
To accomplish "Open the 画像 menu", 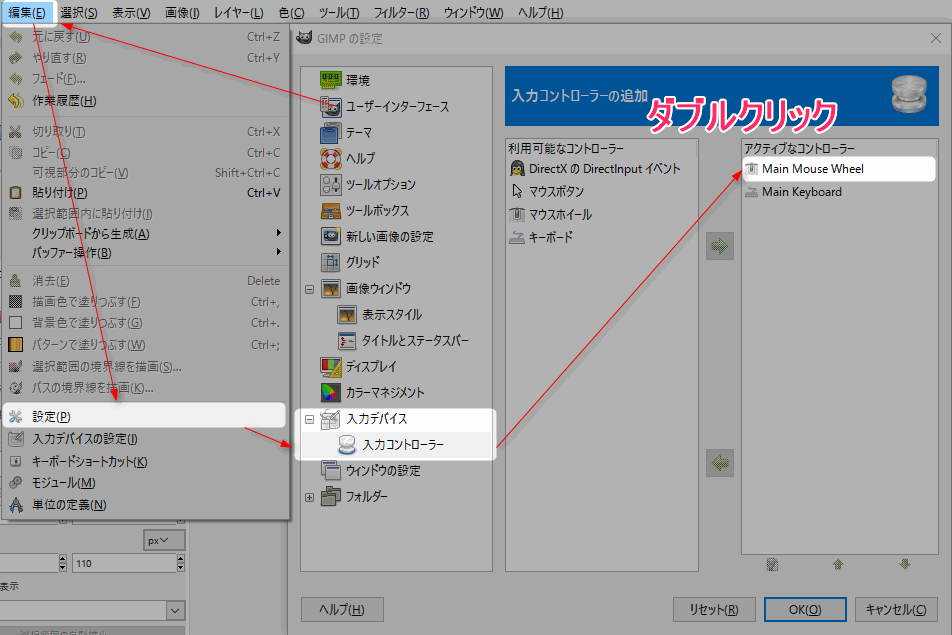I will 182,12.
